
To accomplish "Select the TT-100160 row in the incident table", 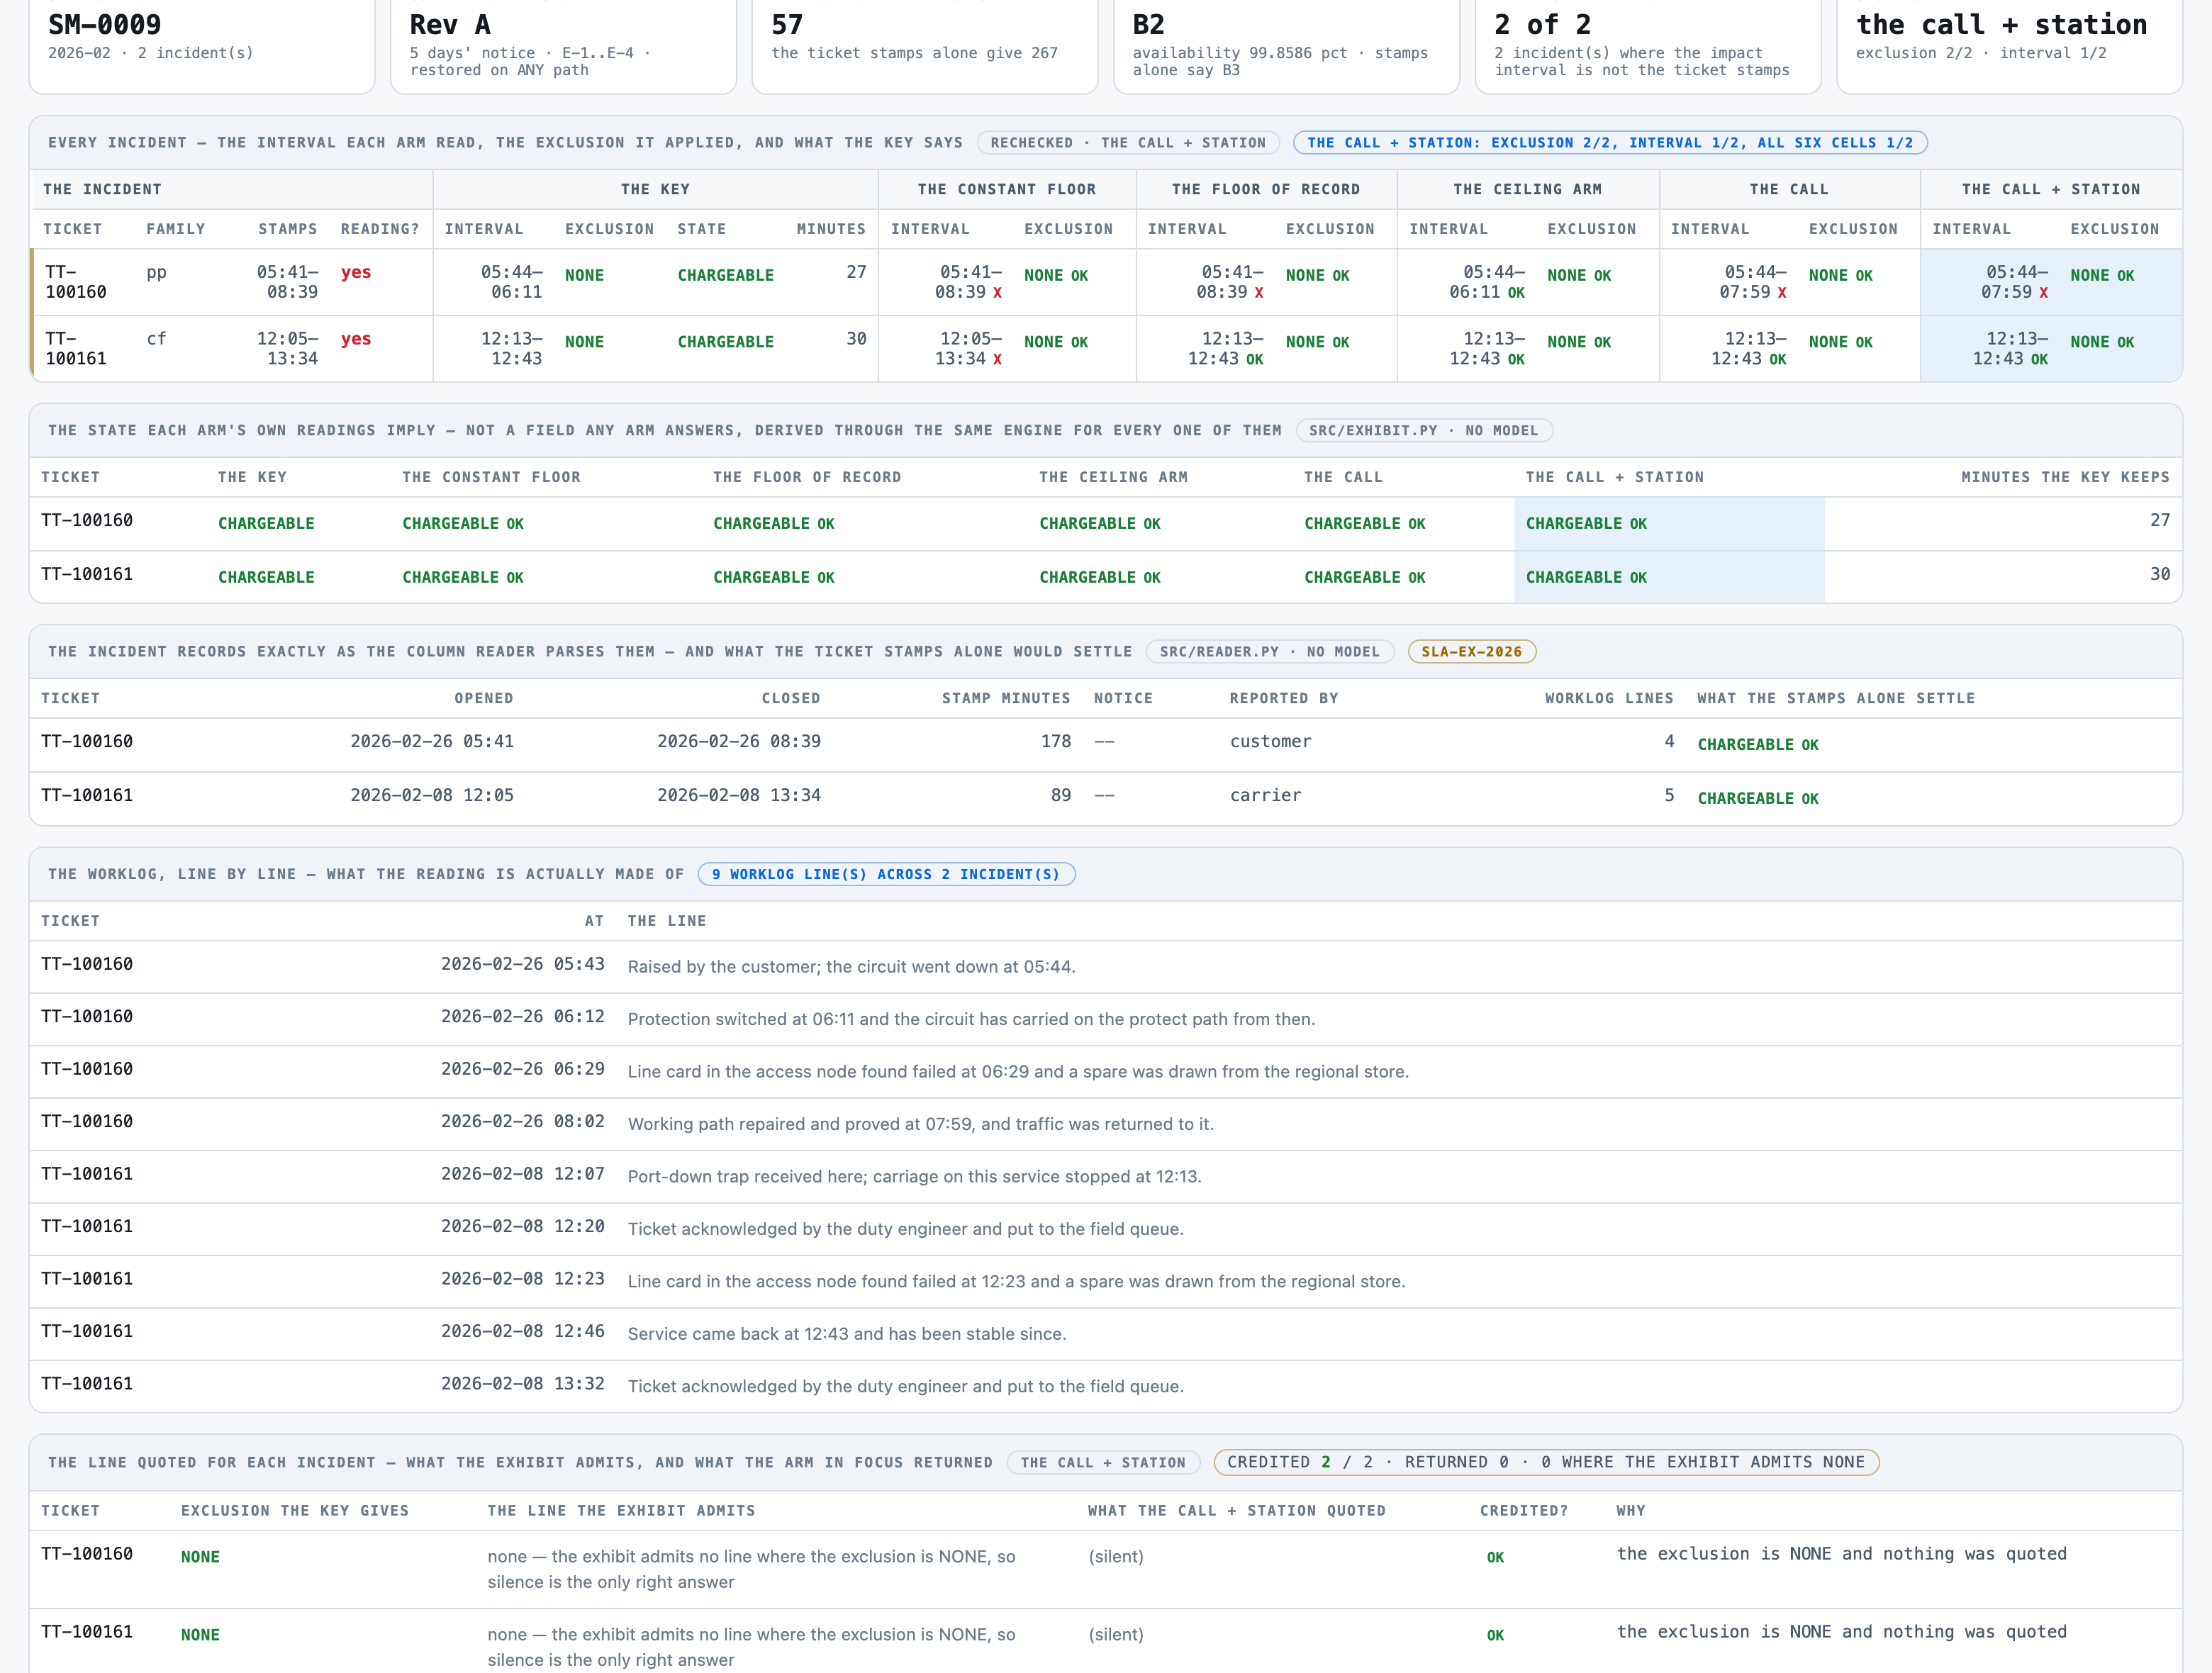I will tap(1106, 282).
